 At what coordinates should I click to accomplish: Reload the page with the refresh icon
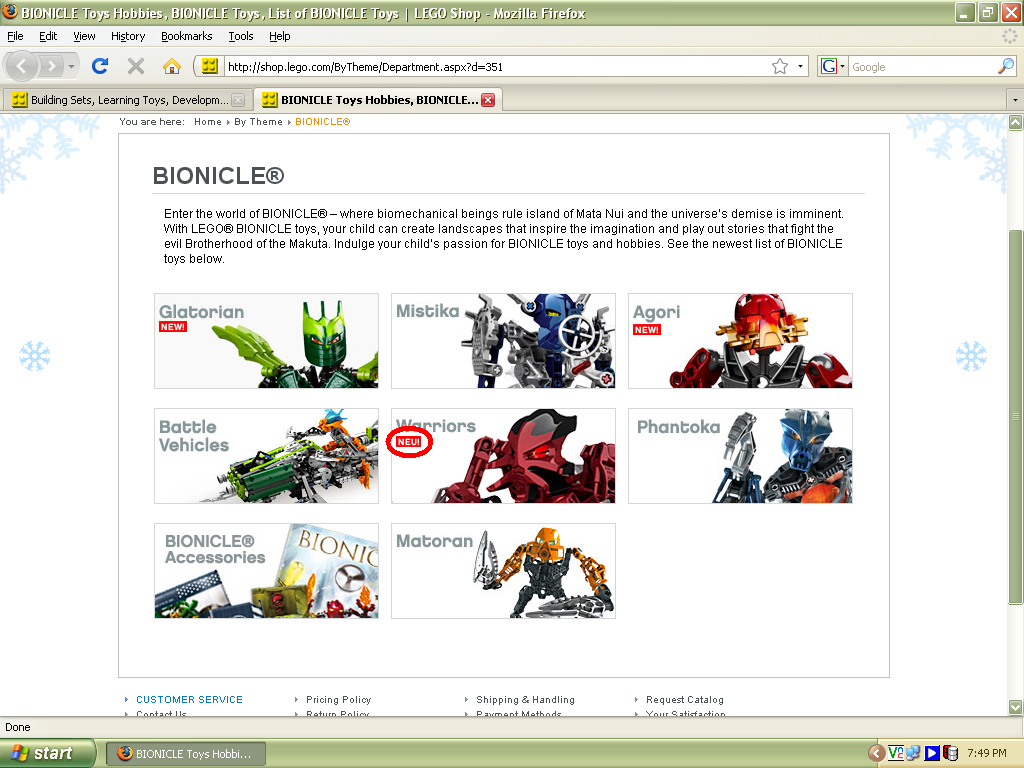coord(100,66)
